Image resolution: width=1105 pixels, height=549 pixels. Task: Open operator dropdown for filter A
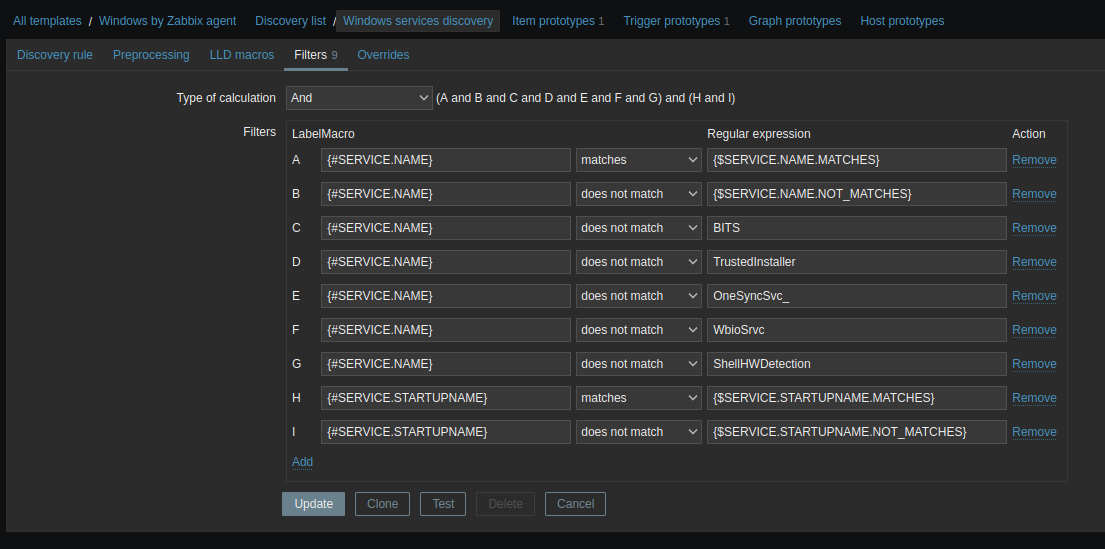click(638, 160)
